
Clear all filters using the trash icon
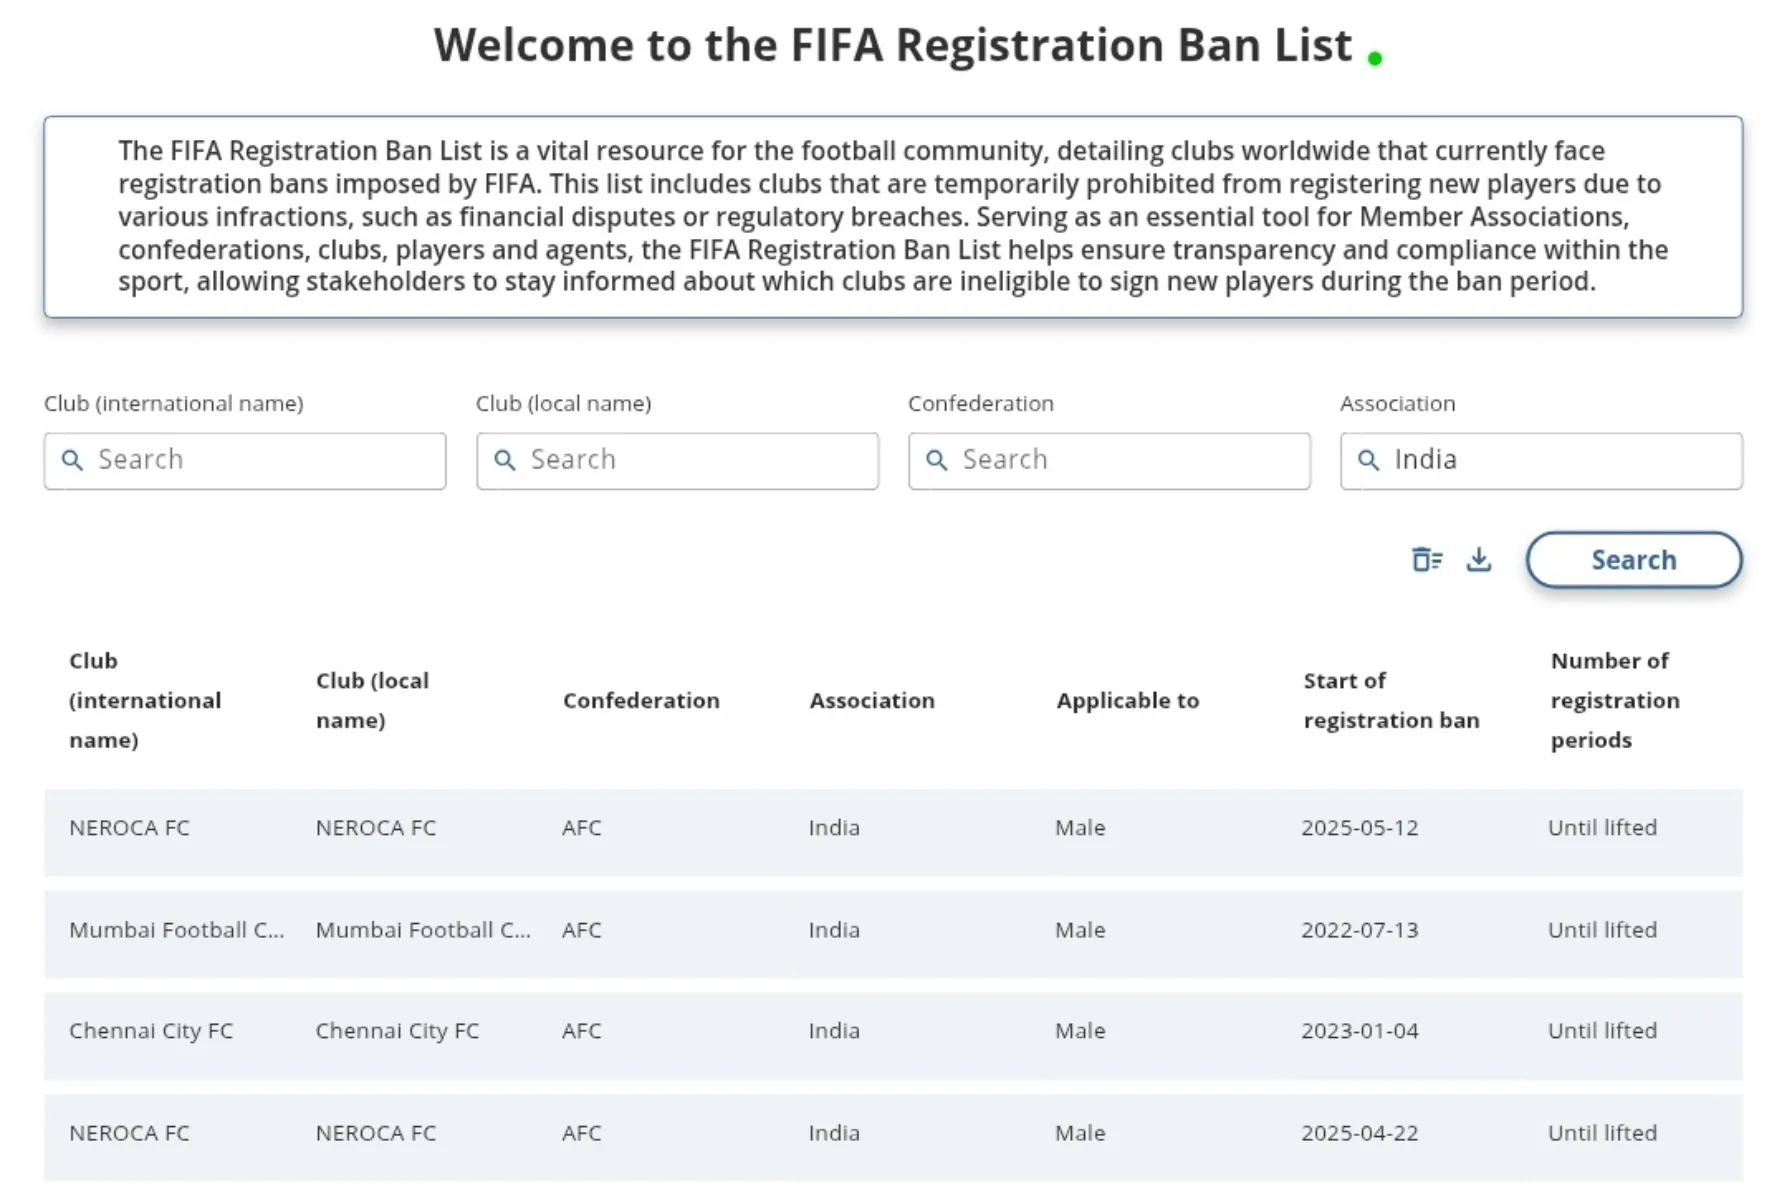1428,560
